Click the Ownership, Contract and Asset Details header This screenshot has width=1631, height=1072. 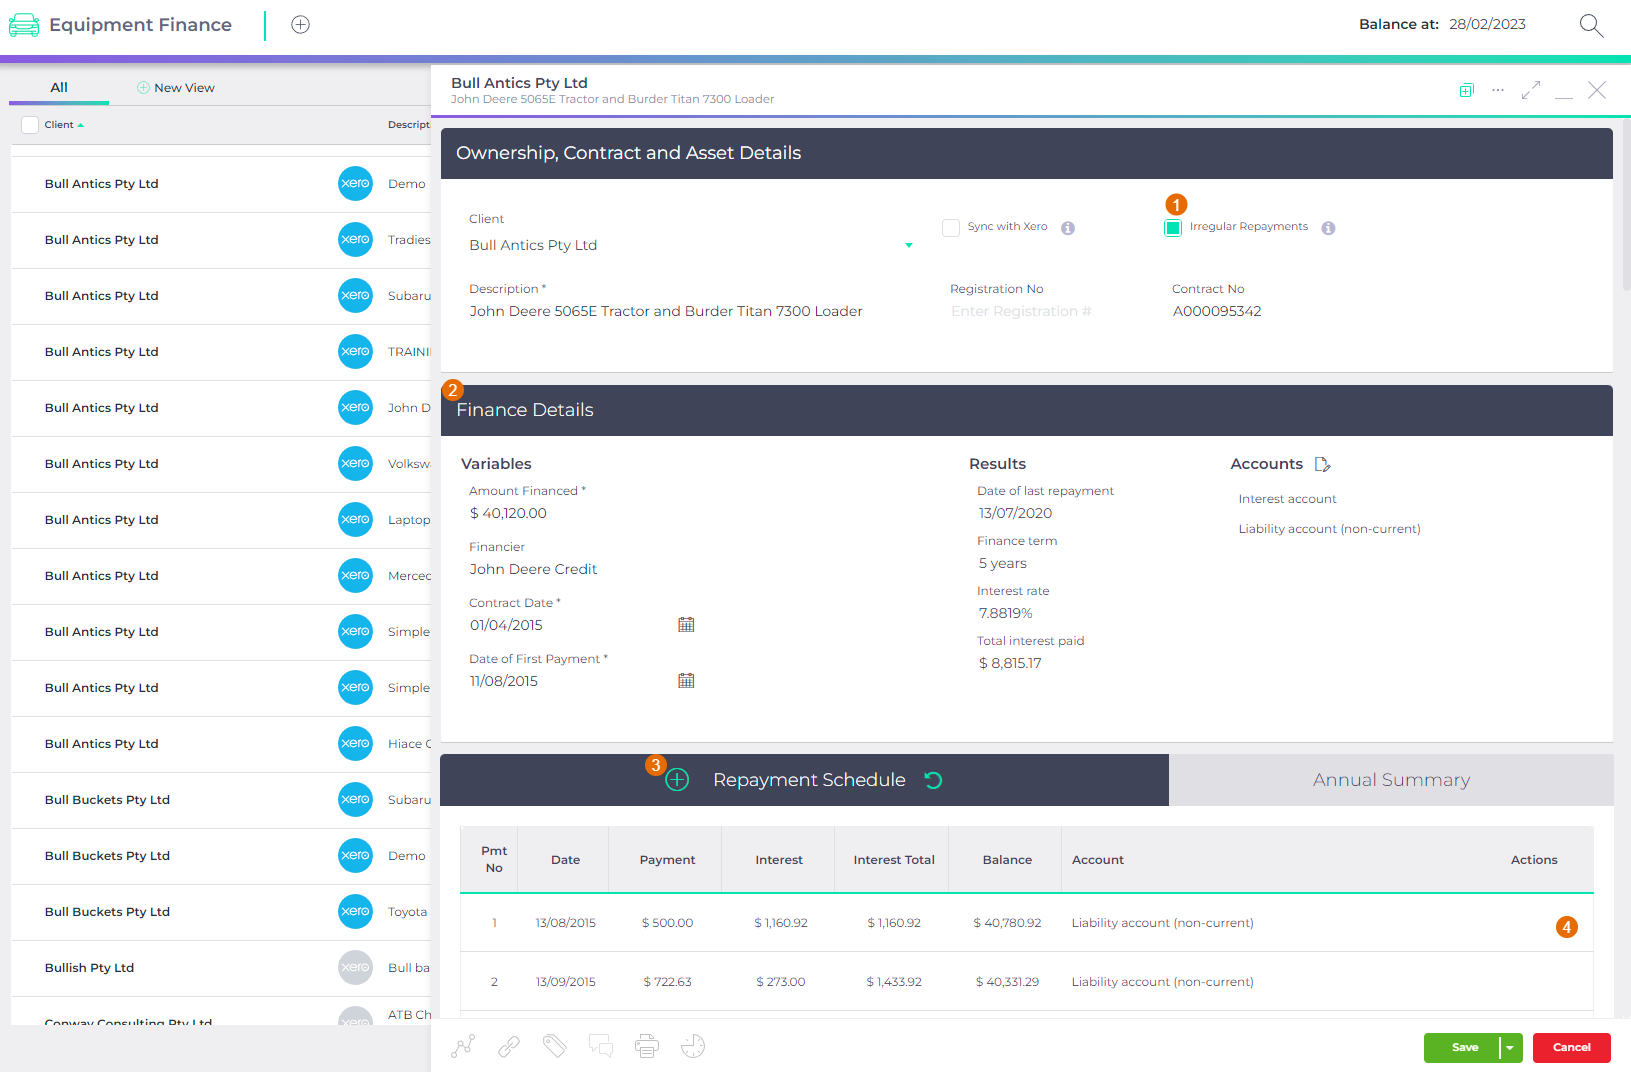point(1026,153)
